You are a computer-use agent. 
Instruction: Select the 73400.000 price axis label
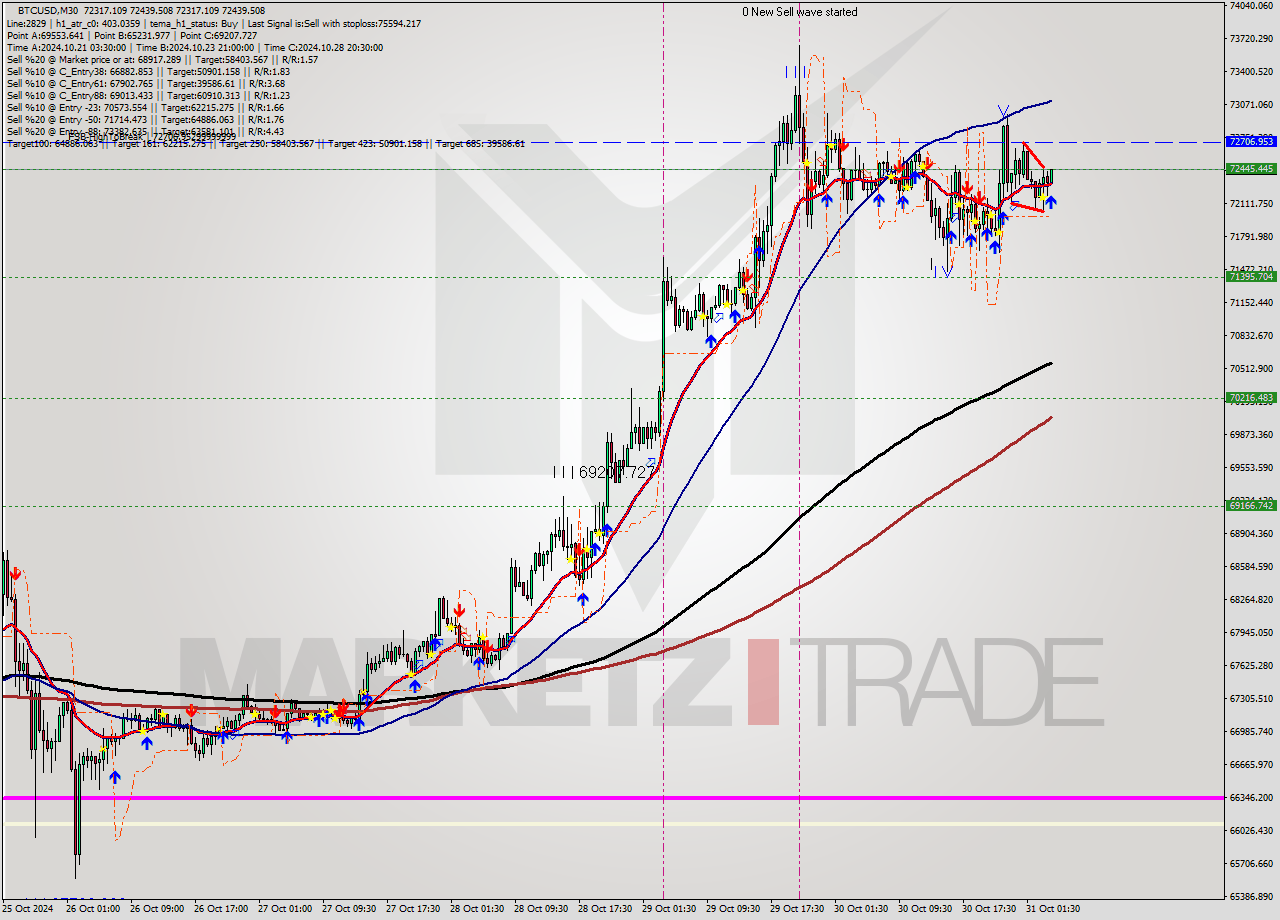click(x=1251, y=71)
